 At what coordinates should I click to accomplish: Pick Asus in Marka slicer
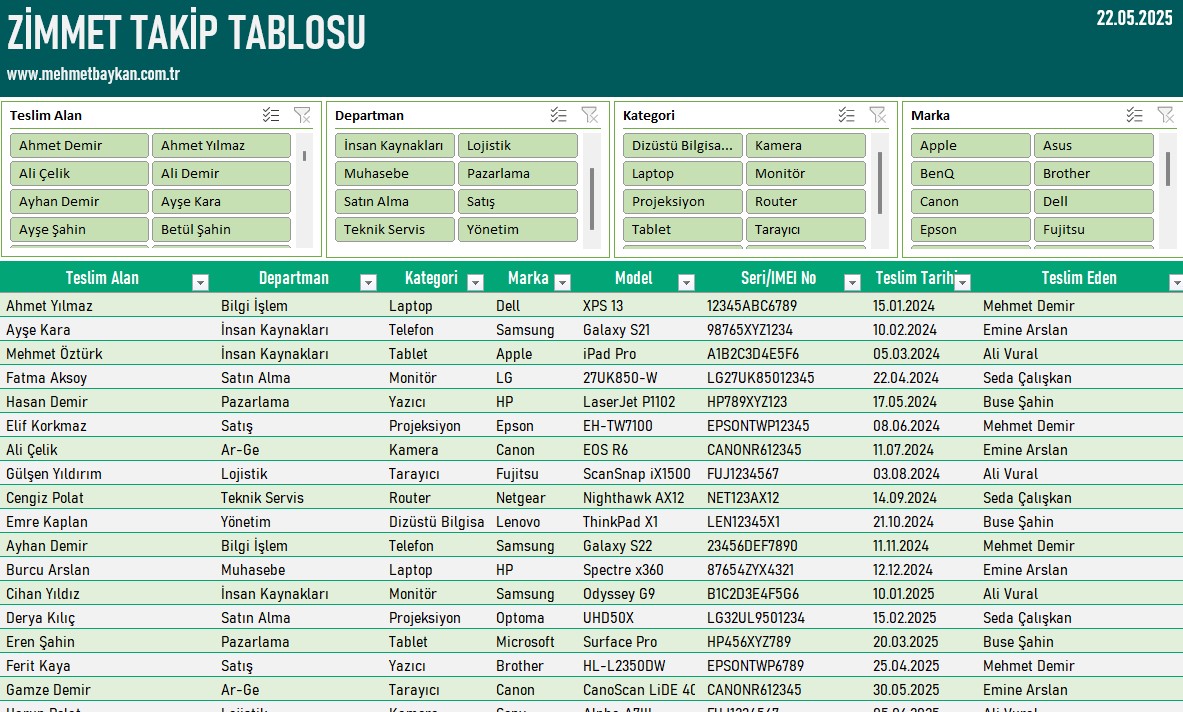coord(1094,146)
